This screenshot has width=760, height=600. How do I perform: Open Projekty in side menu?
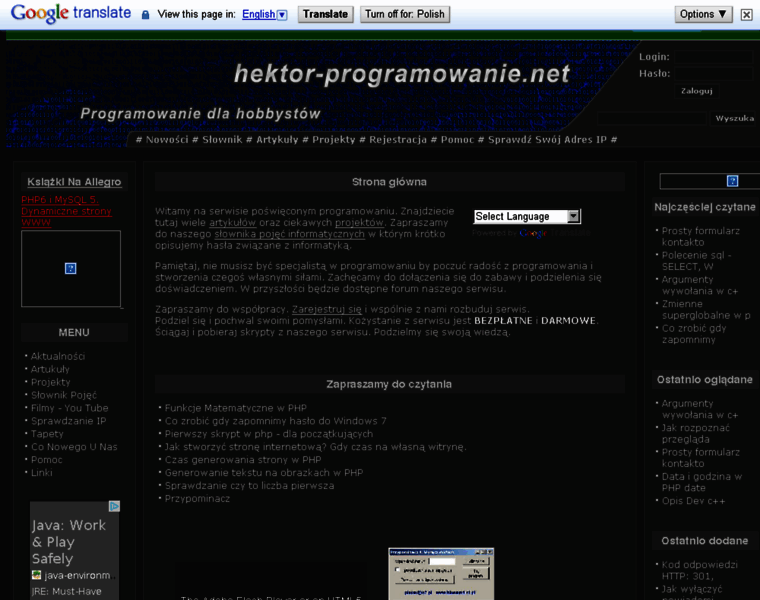(x=50, y=382)
